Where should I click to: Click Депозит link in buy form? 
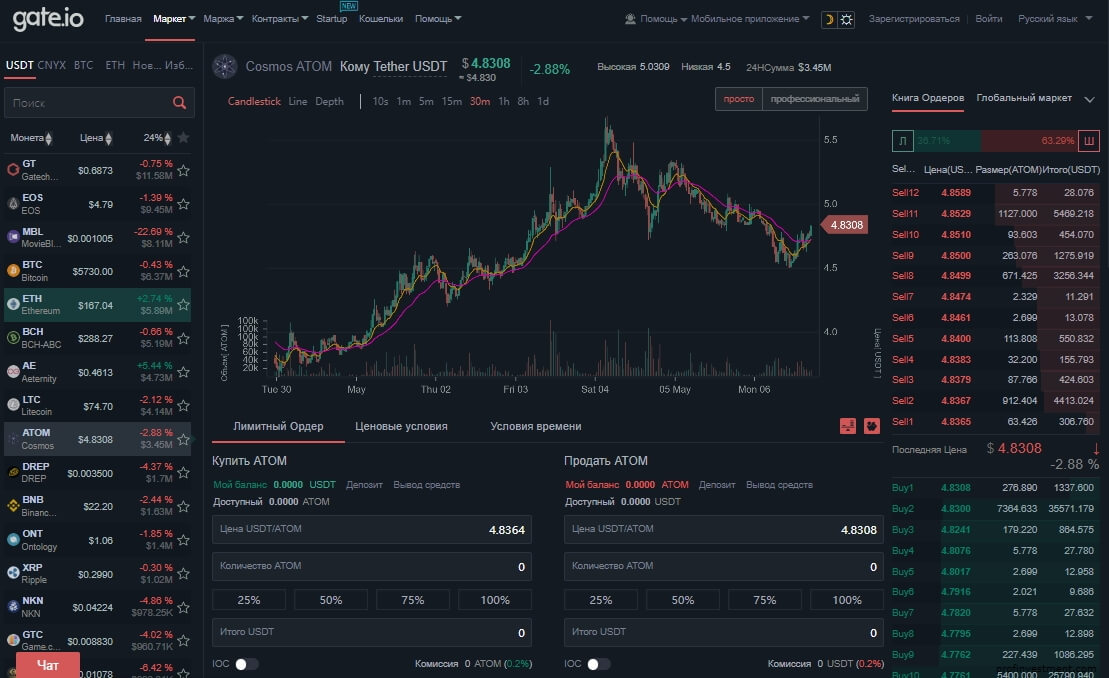point(364,485)
